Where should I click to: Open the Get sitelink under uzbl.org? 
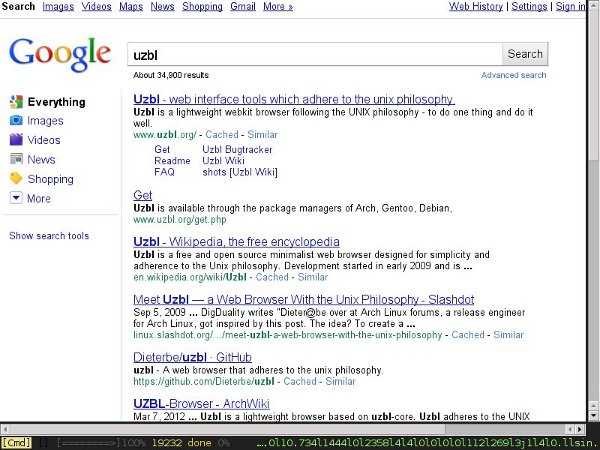coord(162,149)
